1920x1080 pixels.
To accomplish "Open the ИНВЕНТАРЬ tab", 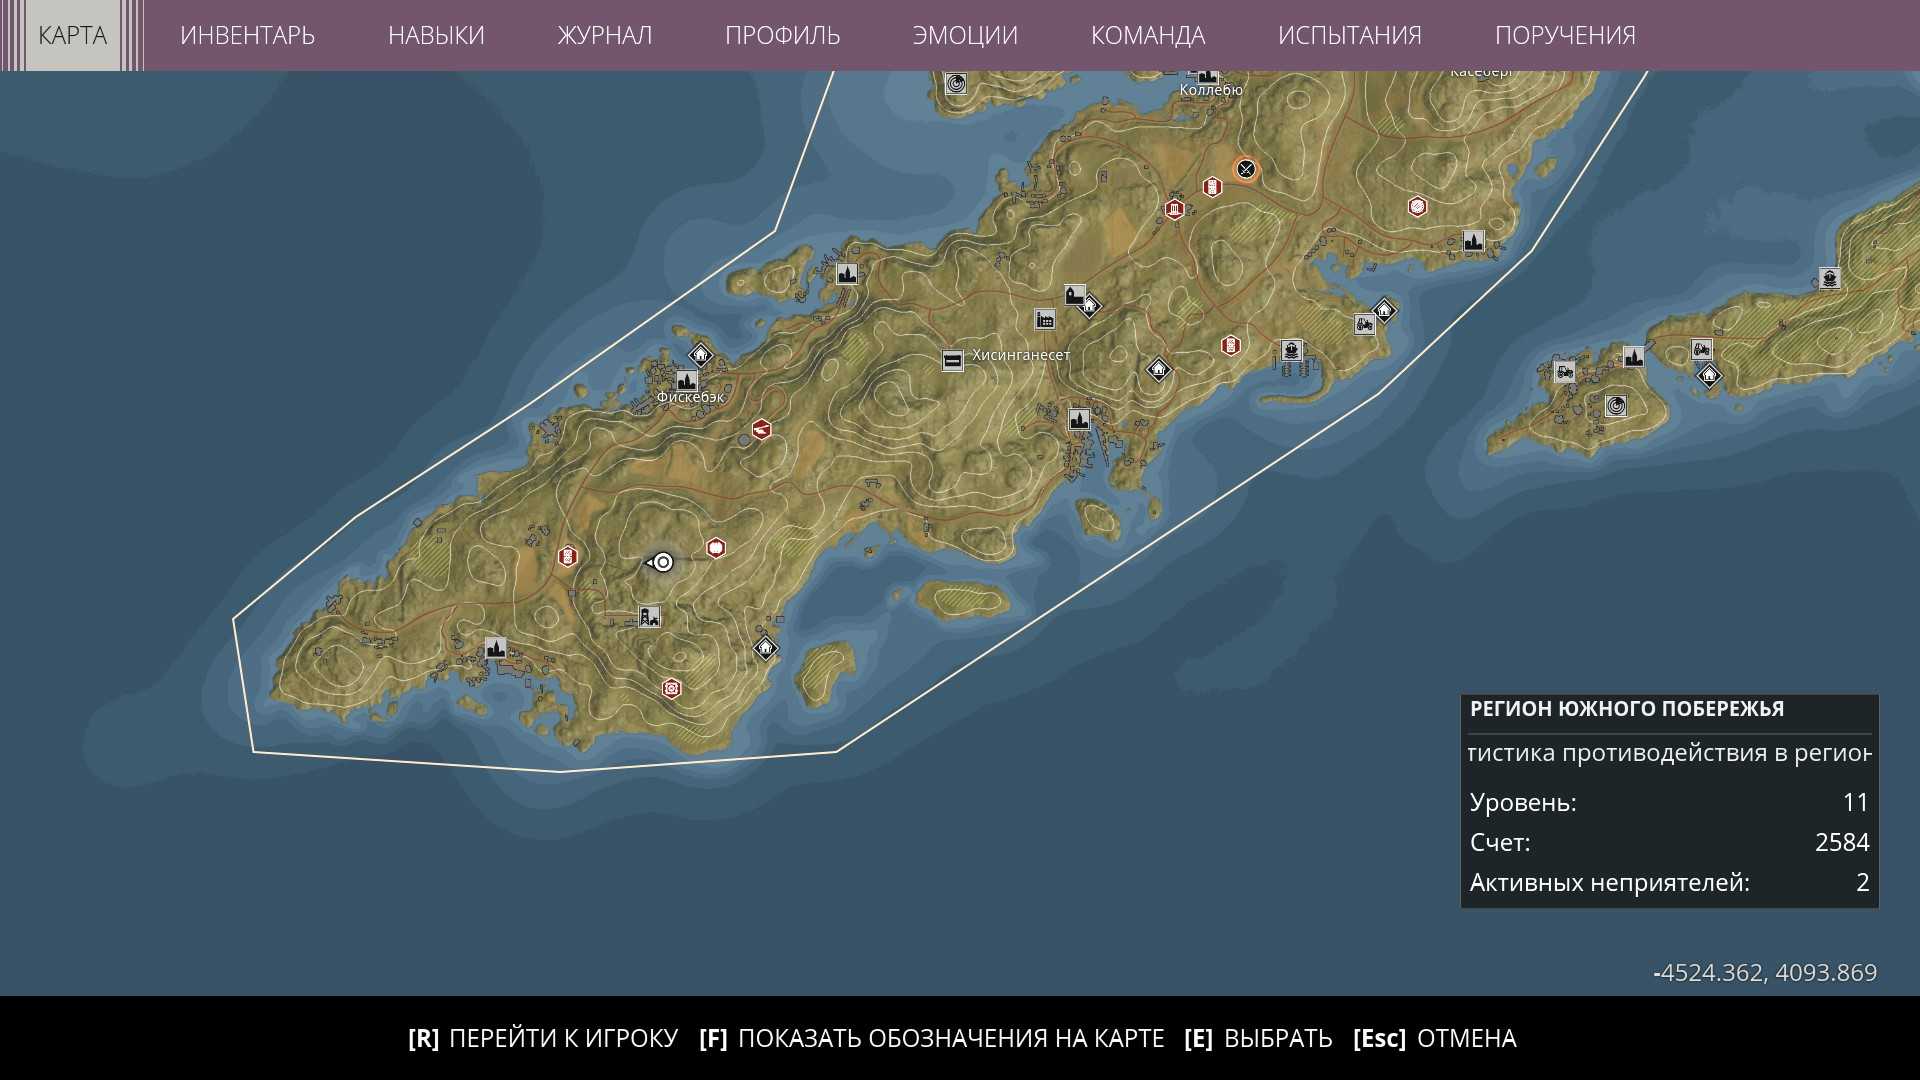I will 247,35.
